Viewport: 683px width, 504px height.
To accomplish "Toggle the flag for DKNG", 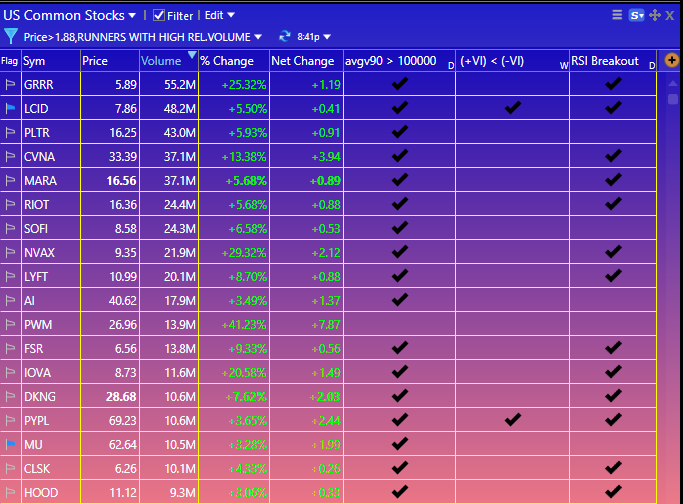I will tap(10, 396).
